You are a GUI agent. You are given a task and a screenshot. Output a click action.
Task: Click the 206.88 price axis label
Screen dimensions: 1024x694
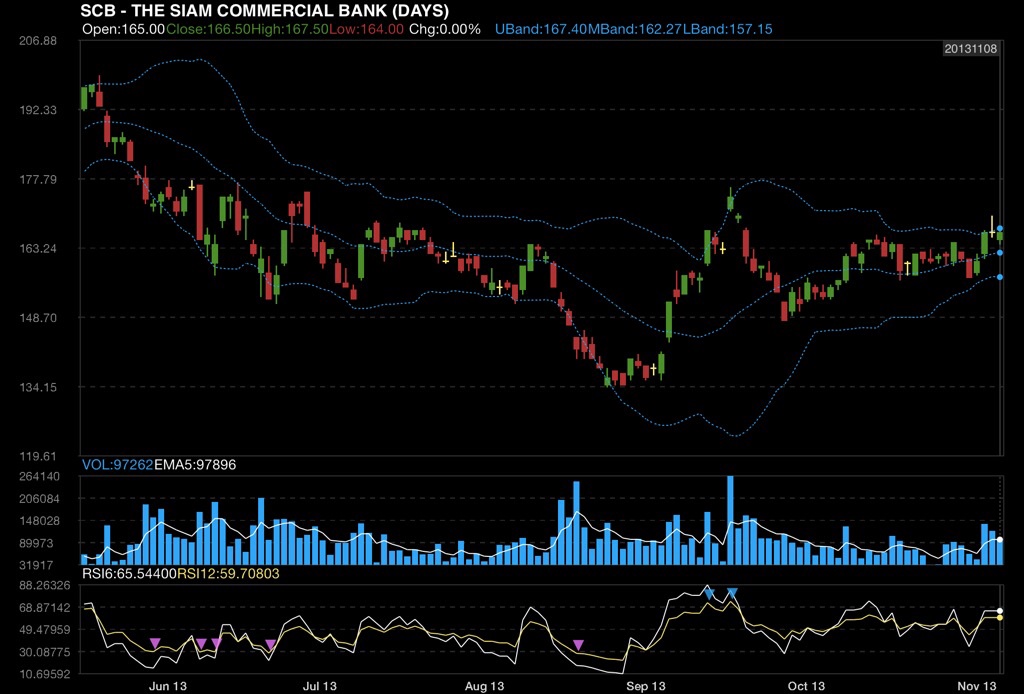(38, 40)
